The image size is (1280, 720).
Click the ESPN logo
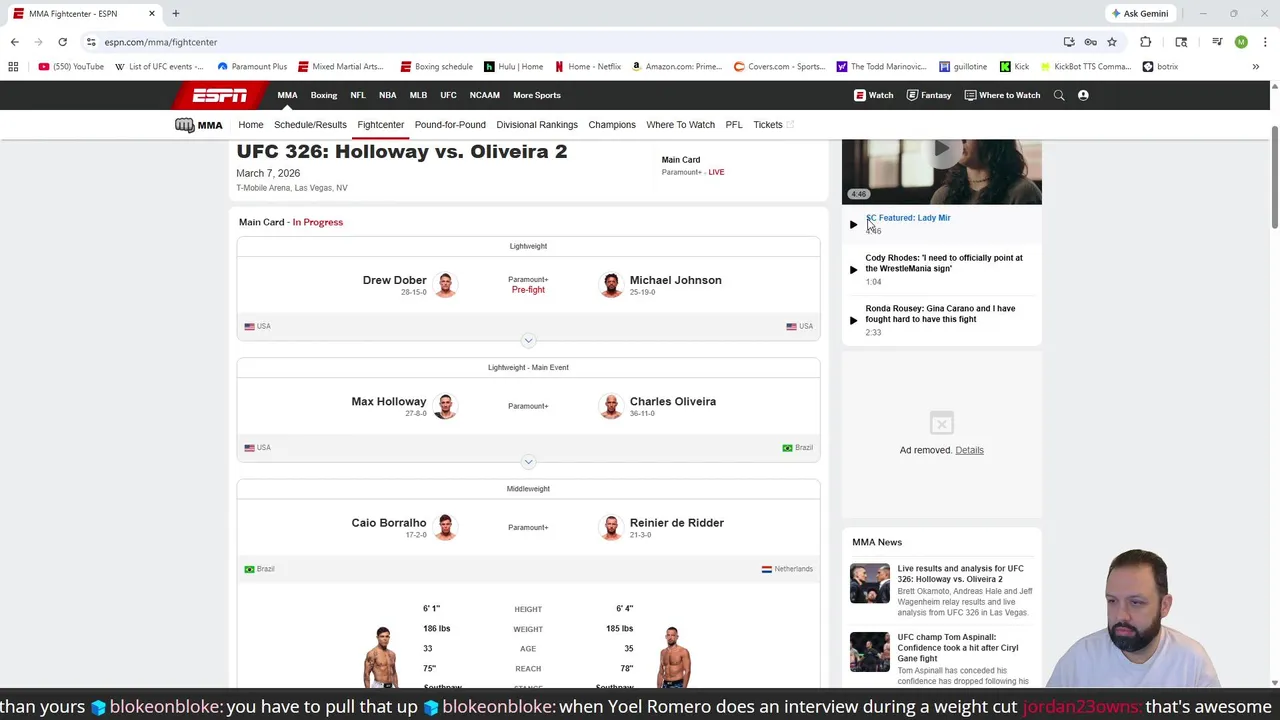click(x=220, y=95)
